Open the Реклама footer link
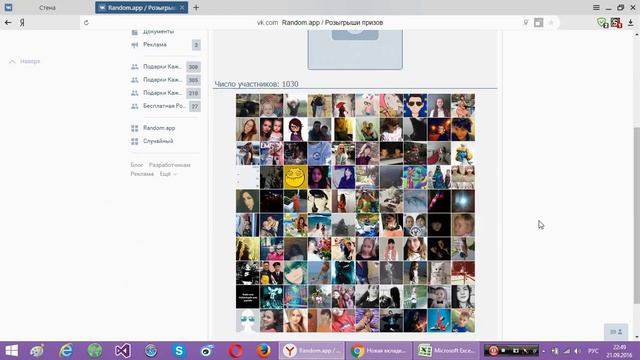 point(142,174)
